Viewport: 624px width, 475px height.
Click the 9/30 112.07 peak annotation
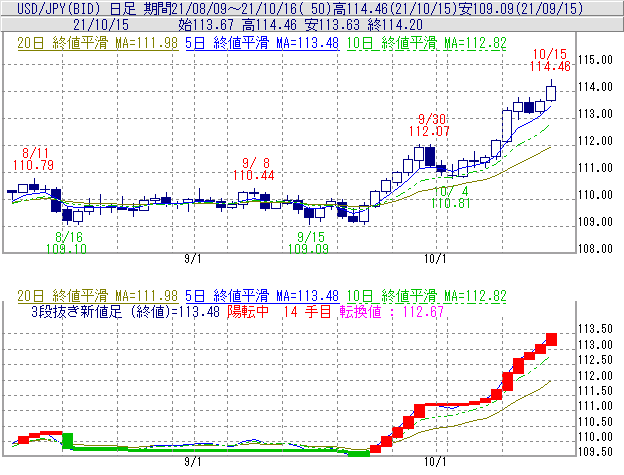430,125
